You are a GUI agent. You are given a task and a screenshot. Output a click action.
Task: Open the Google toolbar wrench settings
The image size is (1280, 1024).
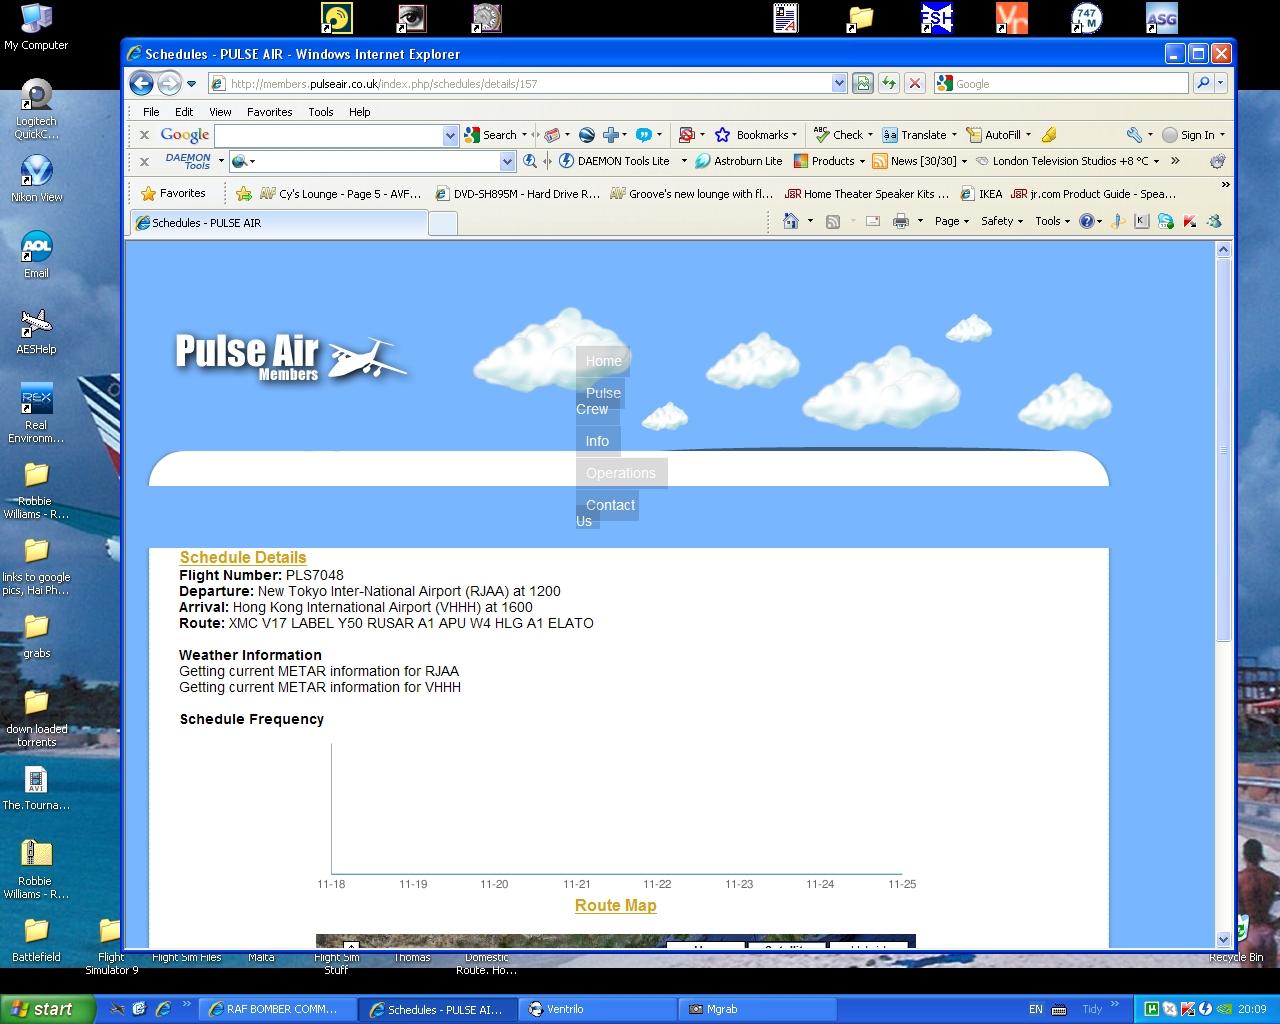(x=1134, y=135)
